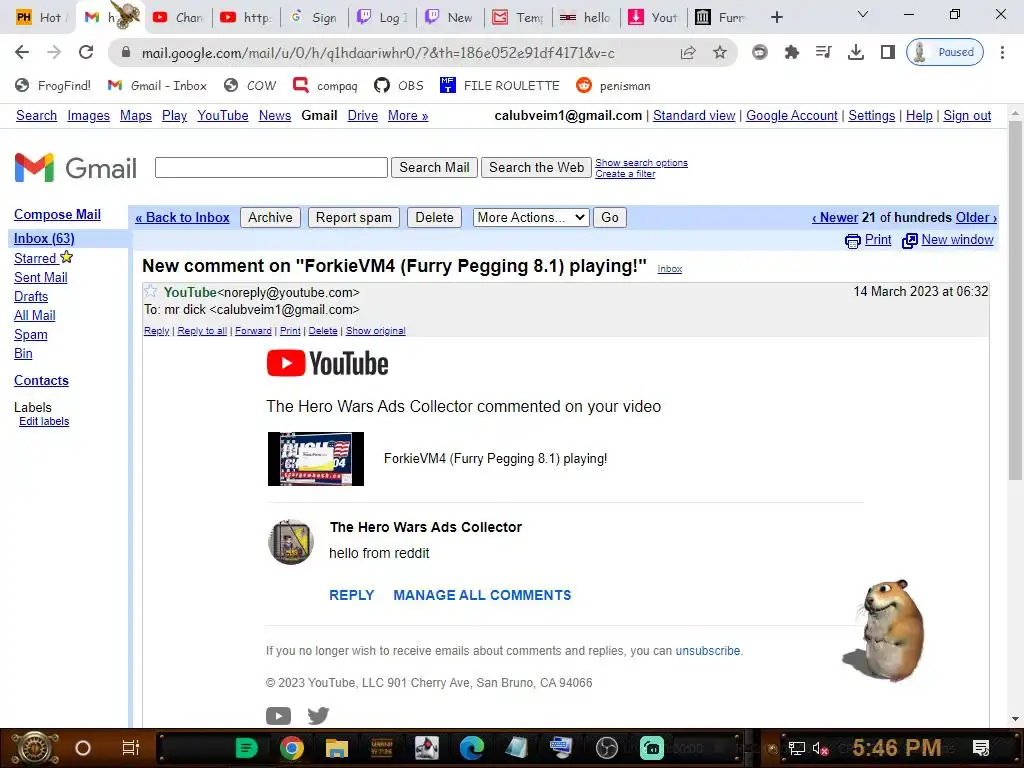Viewport: 1024px width, 768px height.
Task: Open the Extensions puzzle icon
Action: (792, 52)
